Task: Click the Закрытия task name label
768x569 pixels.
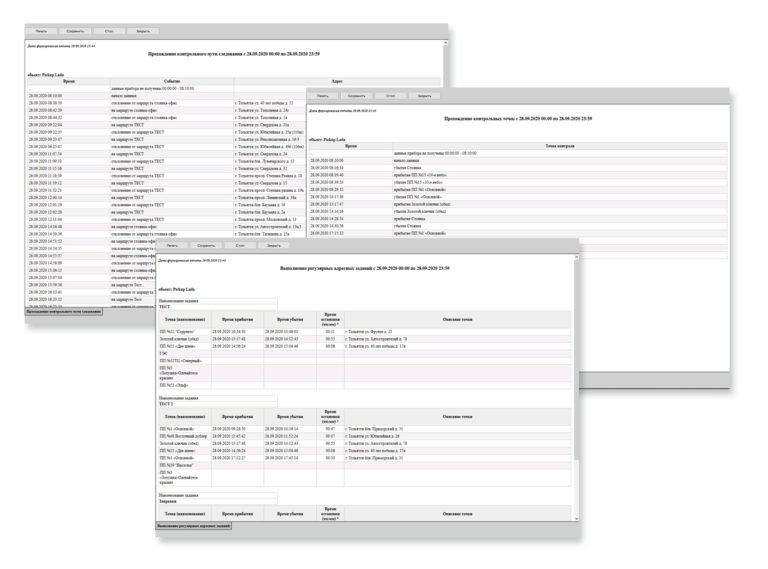Action: click(167, 501)
